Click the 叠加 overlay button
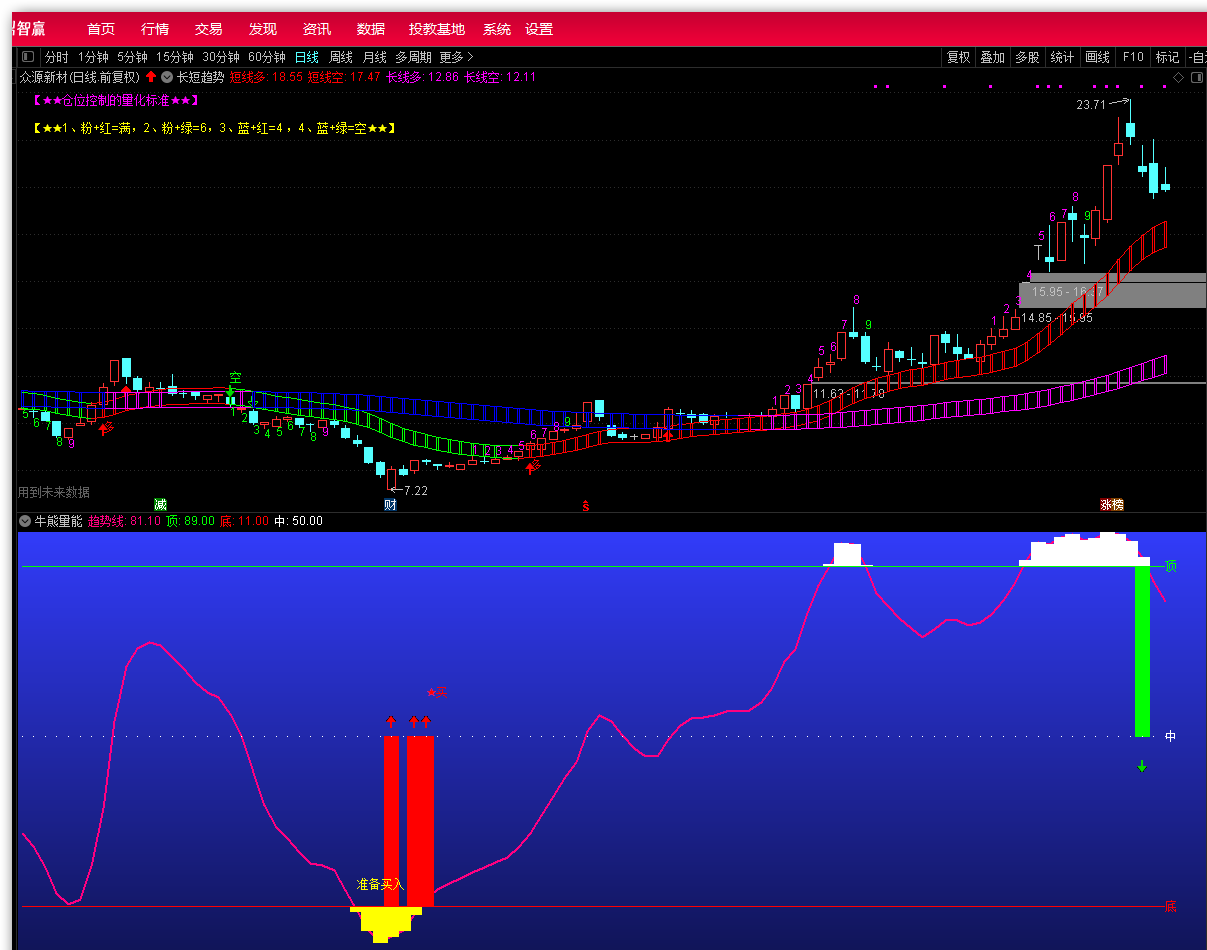 [x=992, y=57]
